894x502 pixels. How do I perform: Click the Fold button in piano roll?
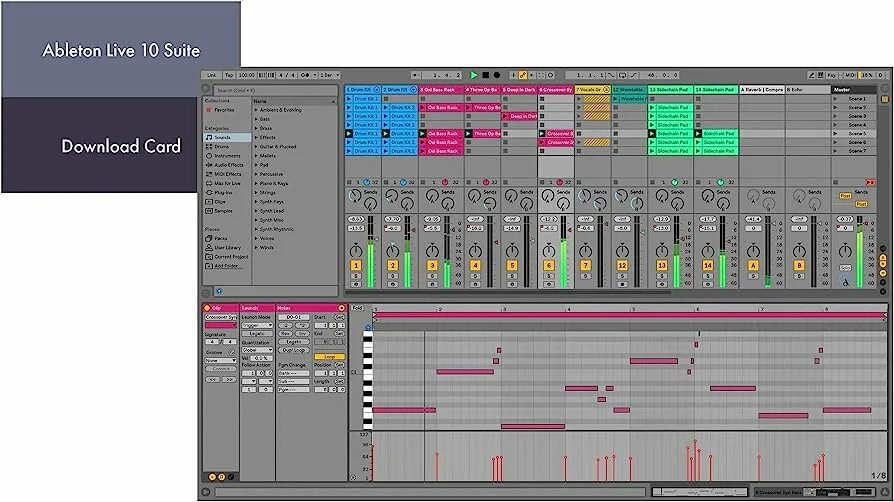tap(357, 308)
